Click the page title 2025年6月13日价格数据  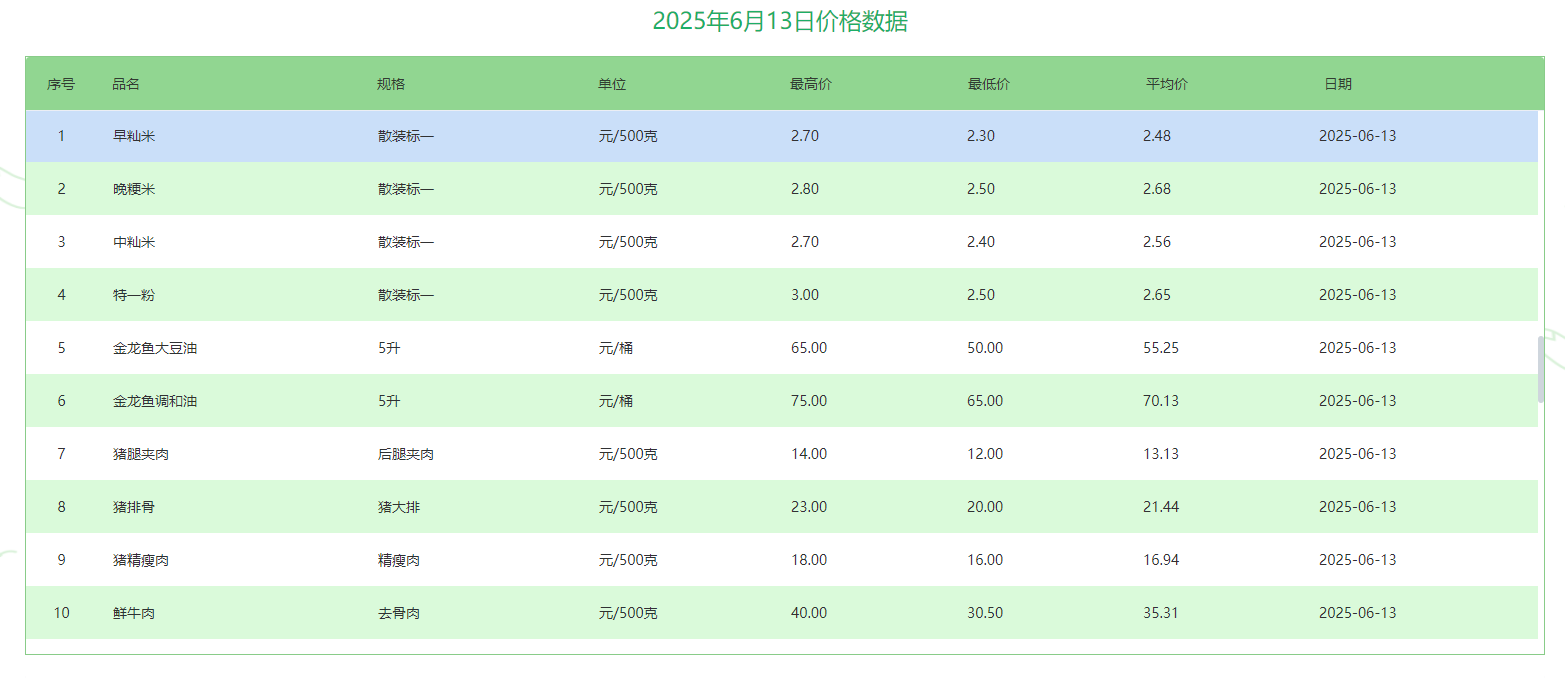[x=780, y=22]
